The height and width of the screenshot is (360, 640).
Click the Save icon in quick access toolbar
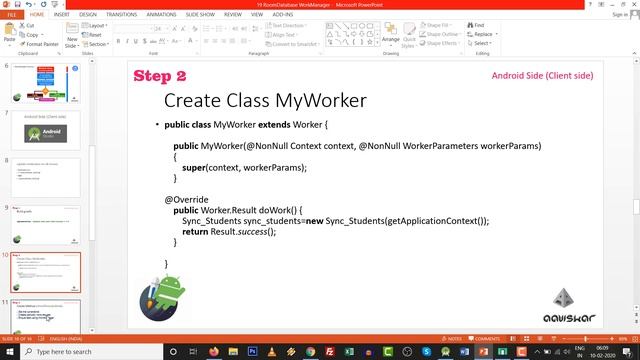point(18,4)
